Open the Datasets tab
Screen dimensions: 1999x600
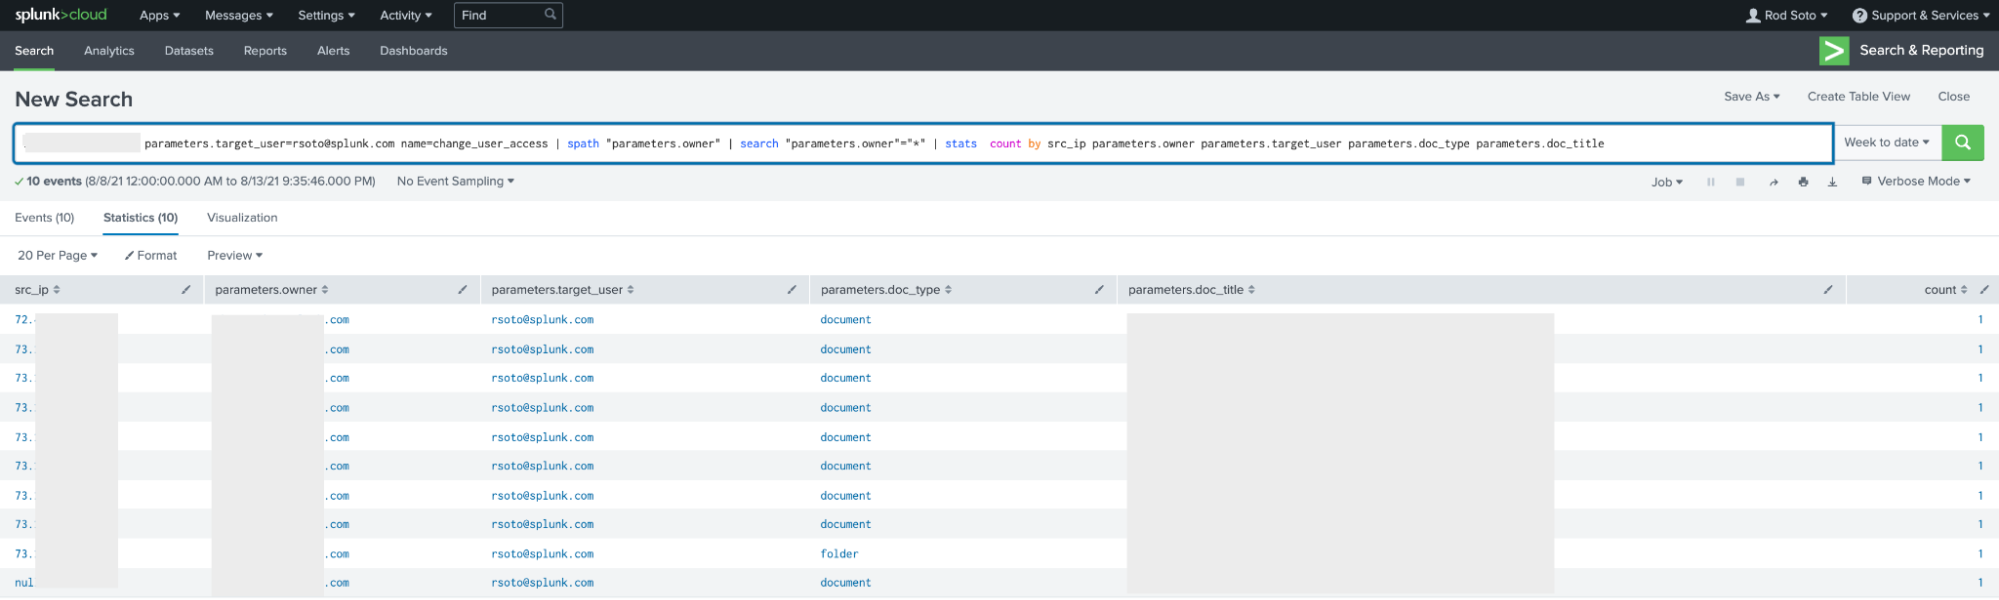189,51
